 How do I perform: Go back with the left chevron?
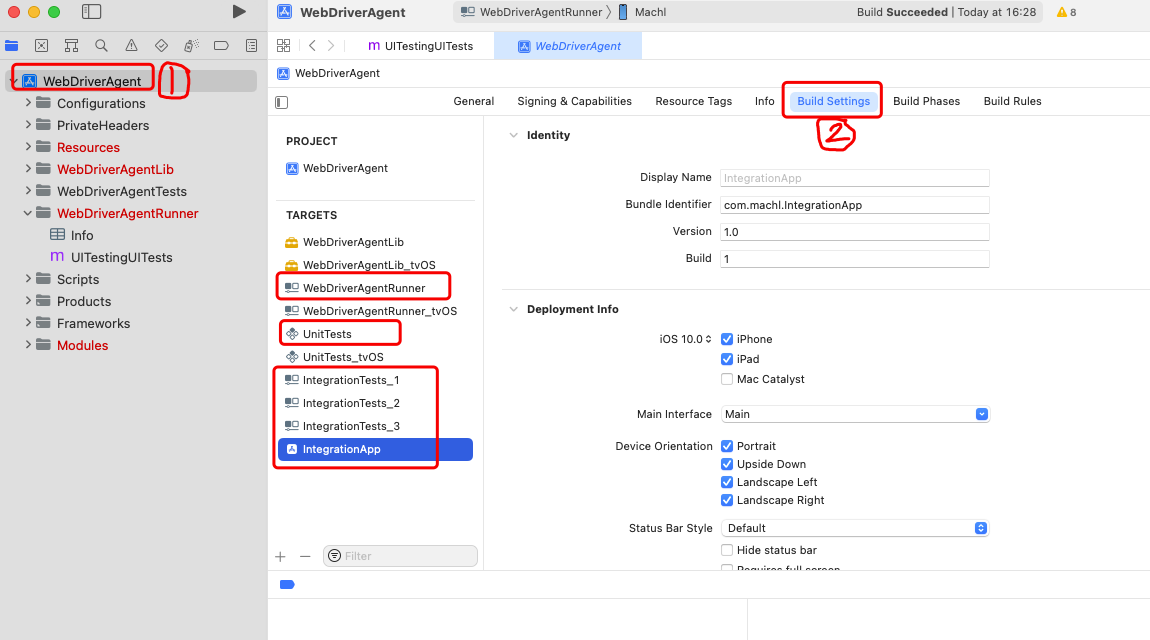click(312, 45)
